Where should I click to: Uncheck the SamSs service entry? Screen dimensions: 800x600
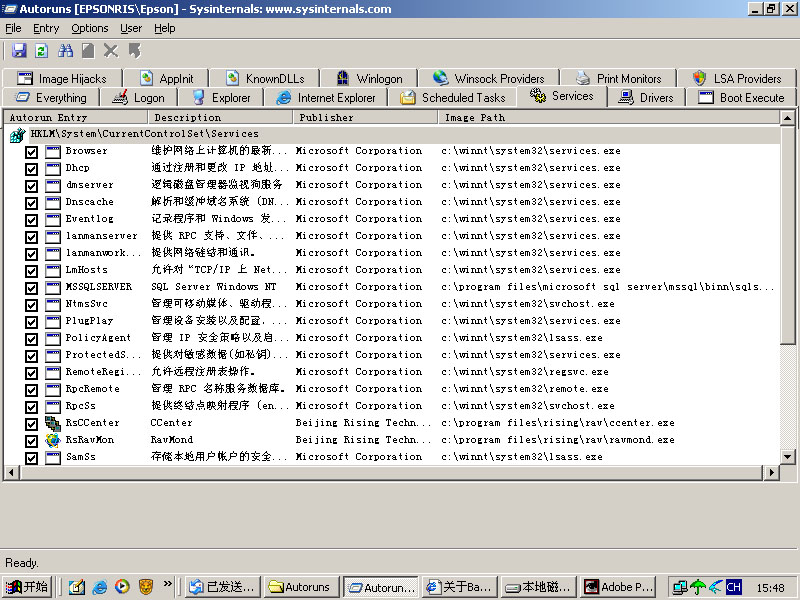coord(31,458)
